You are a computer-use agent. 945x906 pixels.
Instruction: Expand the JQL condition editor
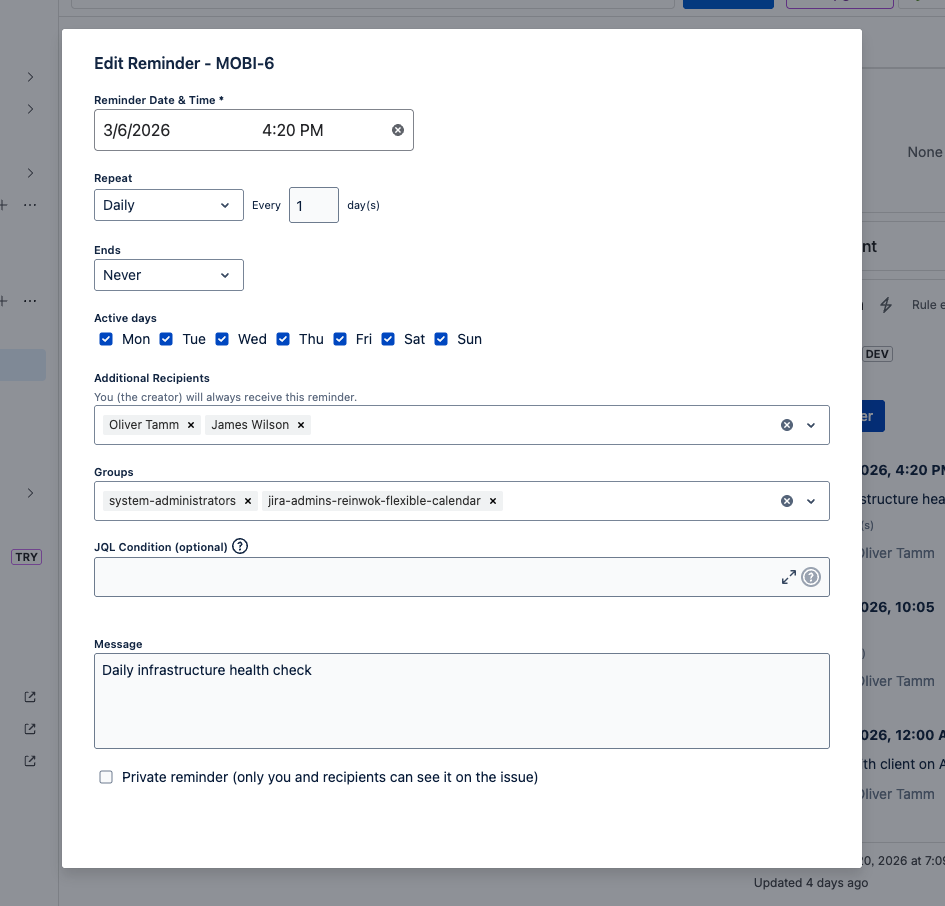pos(789,577)
